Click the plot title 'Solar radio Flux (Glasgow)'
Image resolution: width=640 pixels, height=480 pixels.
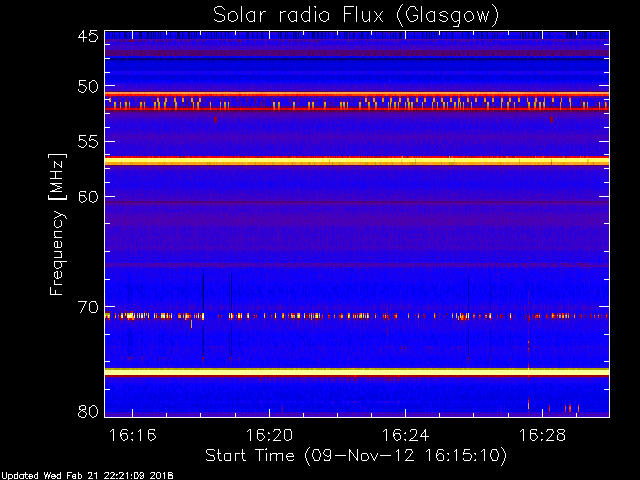click(356, 16)
